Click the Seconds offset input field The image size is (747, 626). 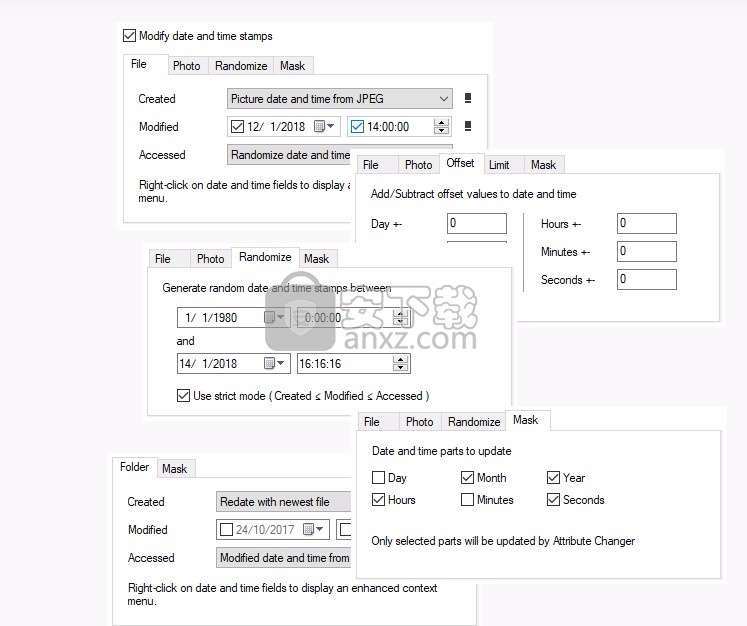[646, 280]
